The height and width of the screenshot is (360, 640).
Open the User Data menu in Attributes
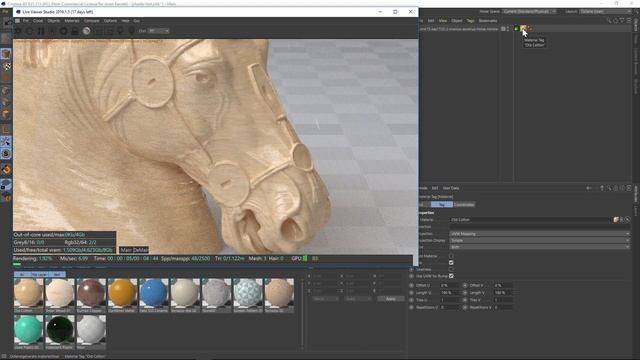pyautogui.click(x=451, y=188)
